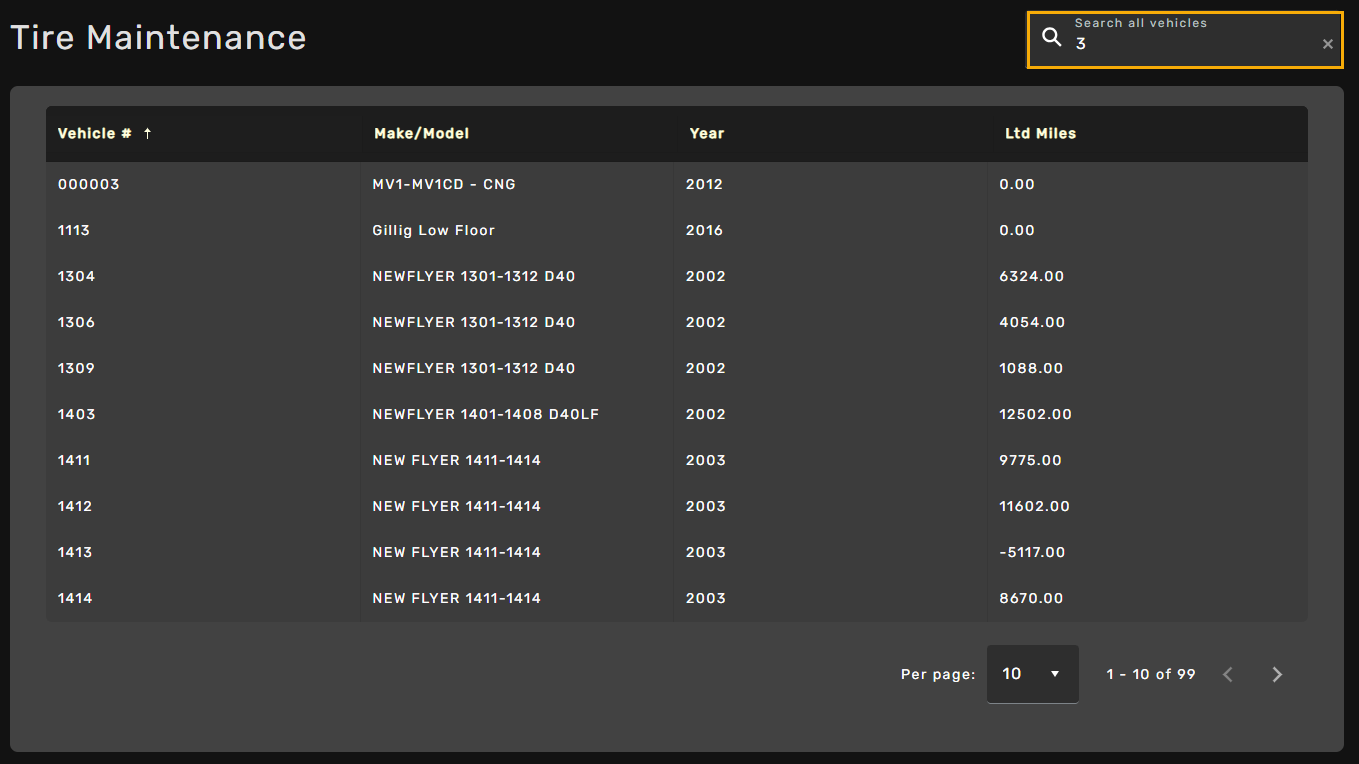Open vehicle 1403 NEWFLYER D40LF row

pyautogui.click(x=485, y=415)
